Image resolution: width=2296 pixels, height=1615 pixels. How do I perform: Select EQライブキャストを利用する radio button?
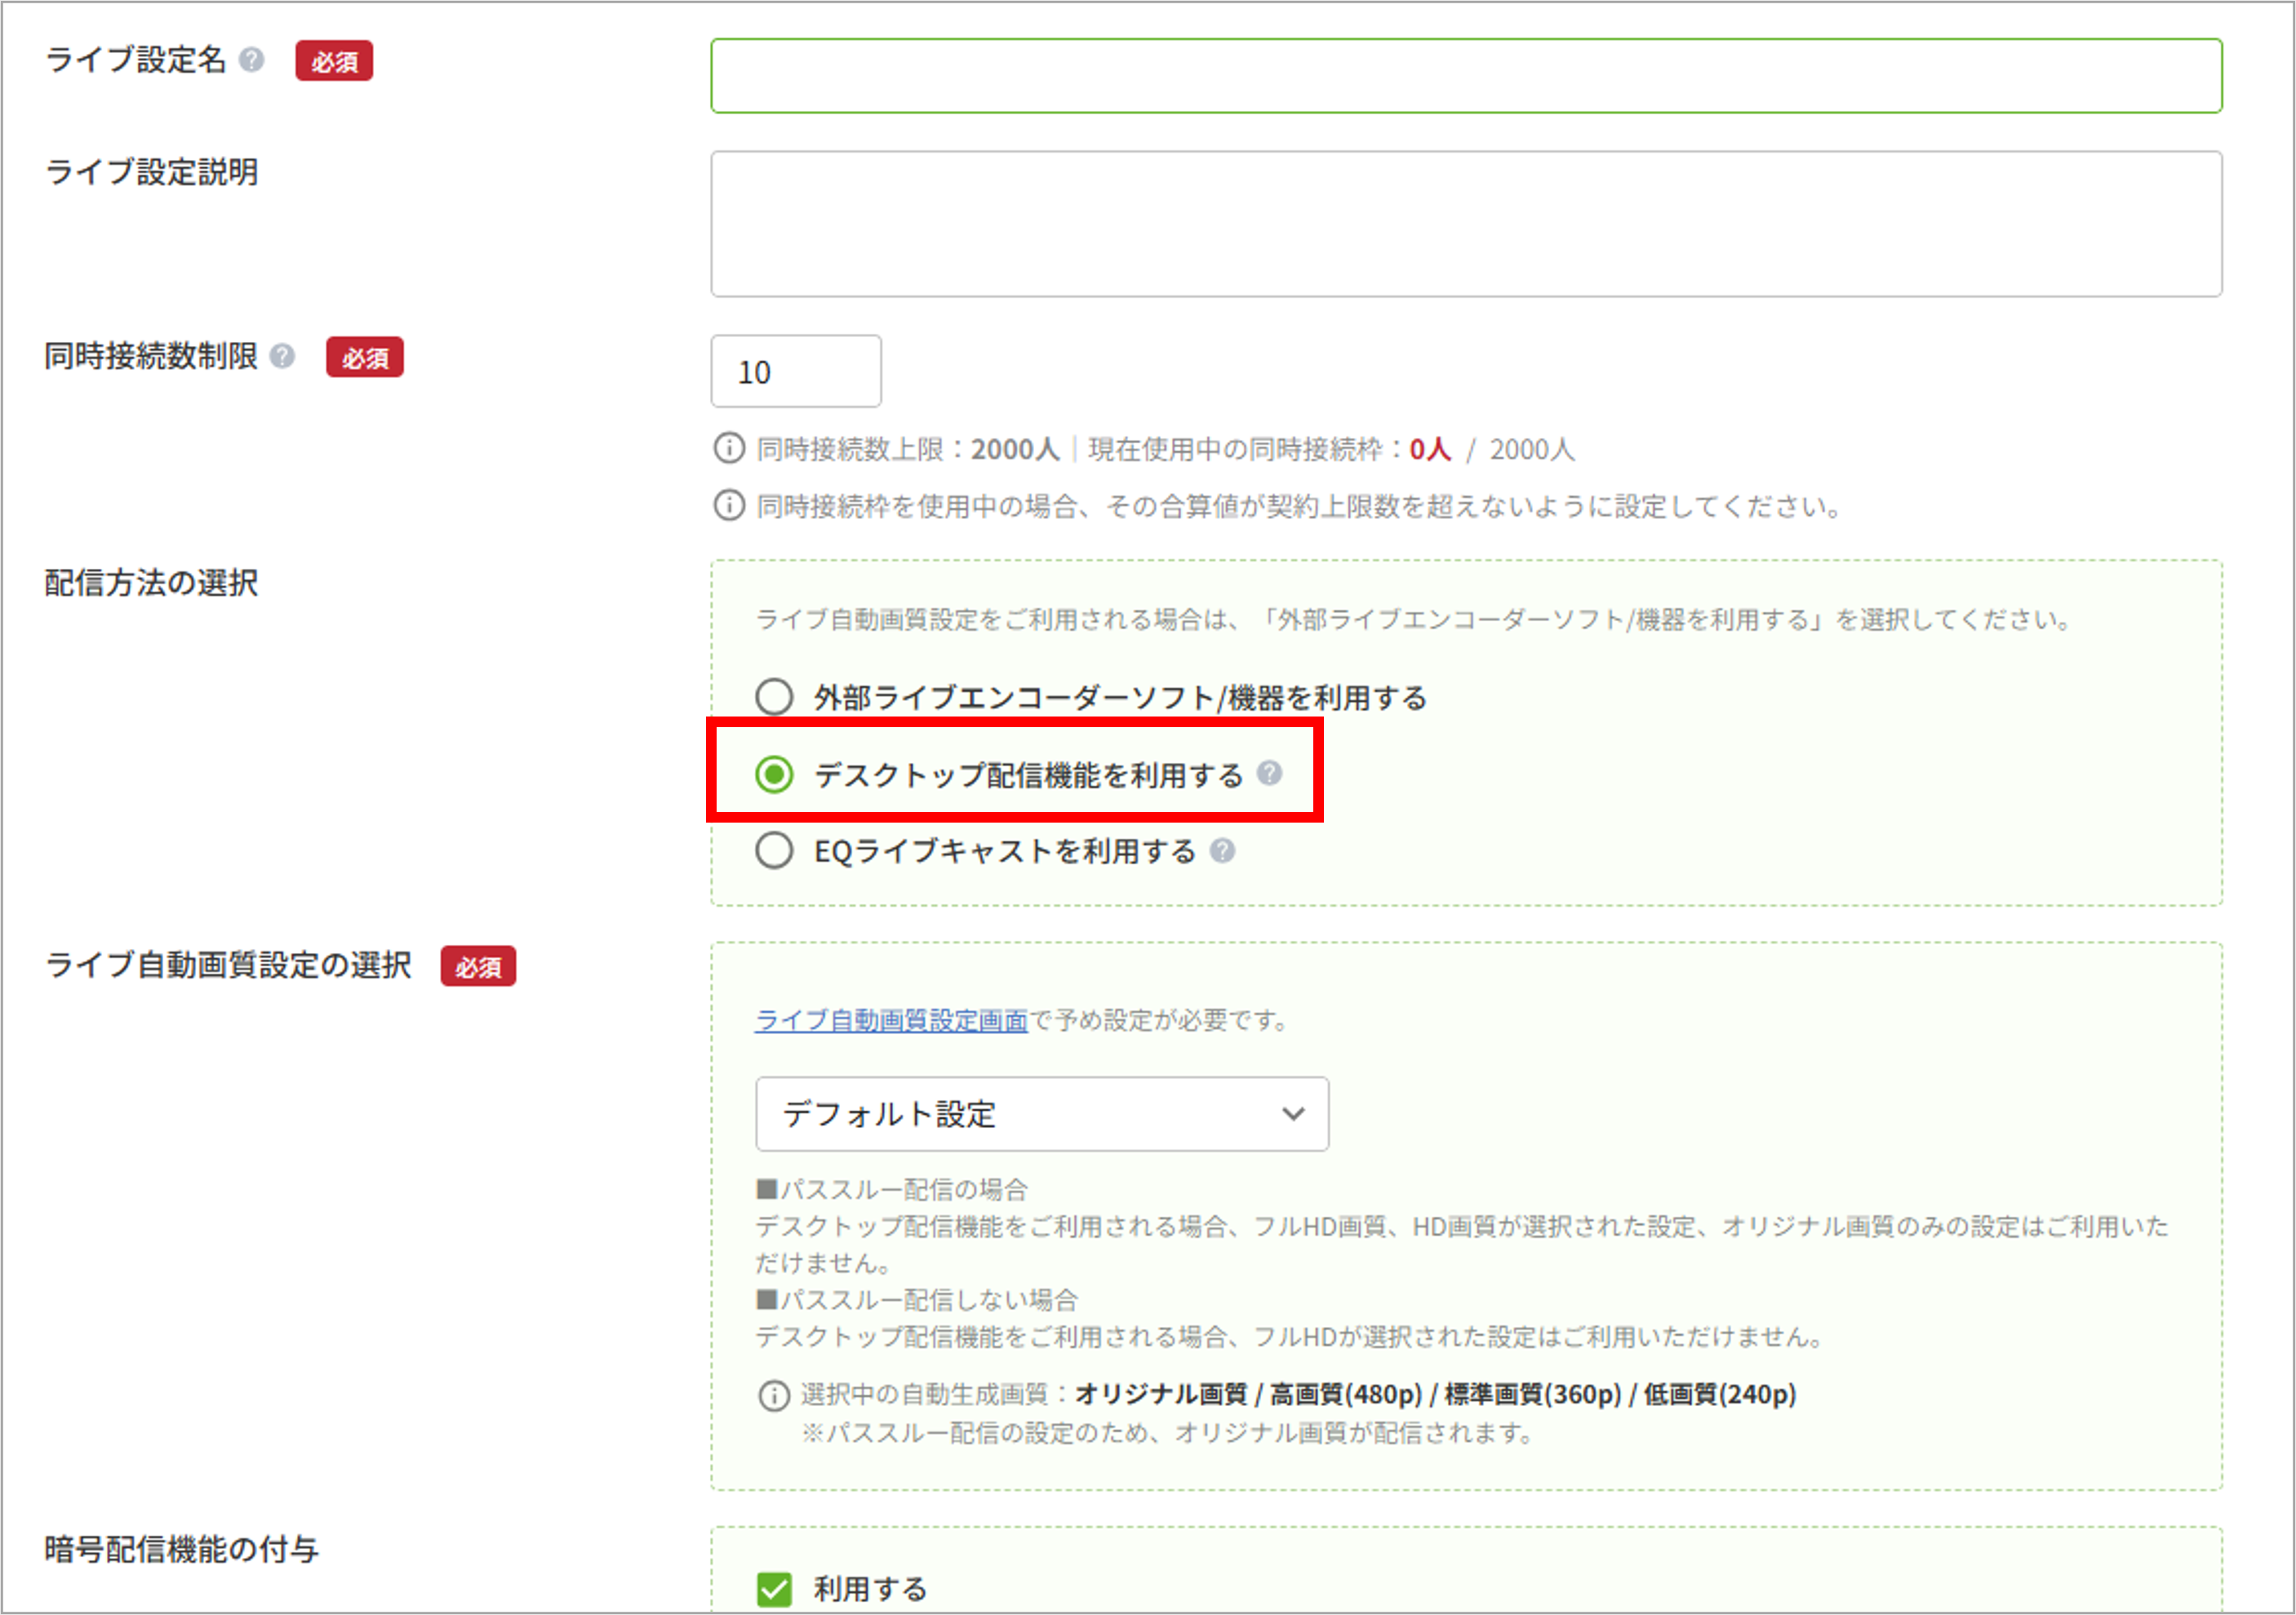[x=774, y=850]
